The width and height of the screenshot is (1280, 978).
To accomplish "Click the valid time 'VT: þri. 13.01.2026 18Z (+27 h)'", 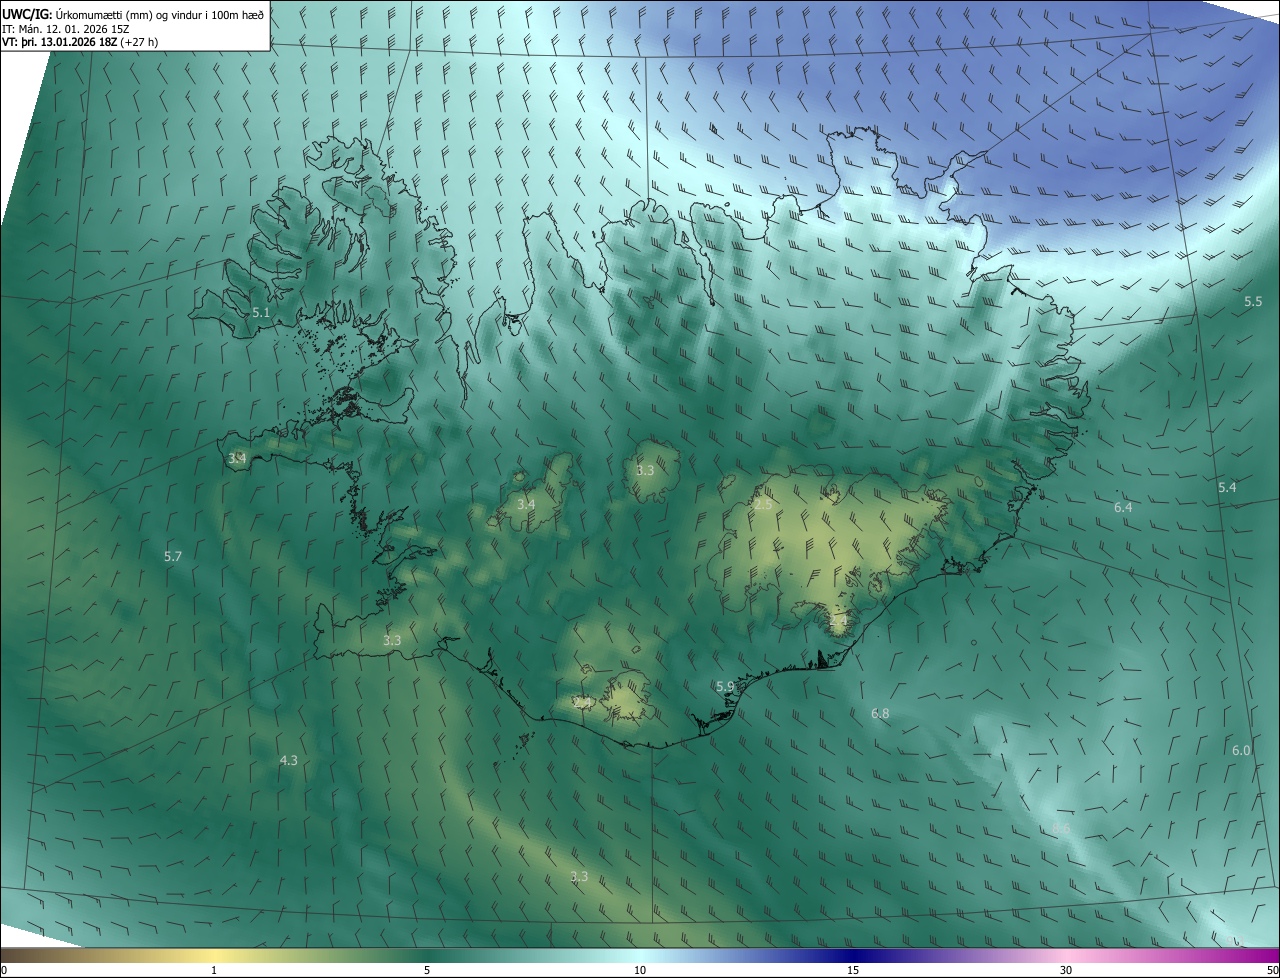I will pos(80,42).
